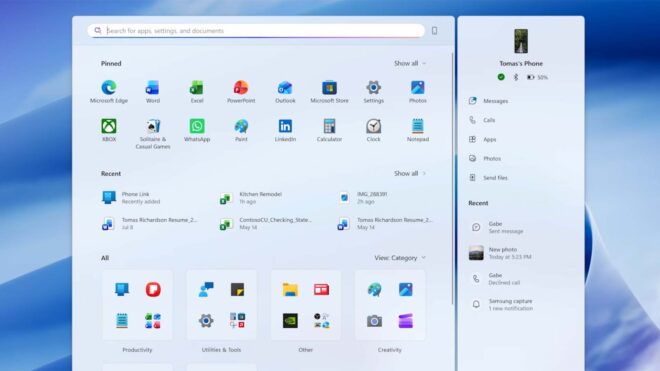
Task: Expand Show all for Recent items
Action: [410, 173]
